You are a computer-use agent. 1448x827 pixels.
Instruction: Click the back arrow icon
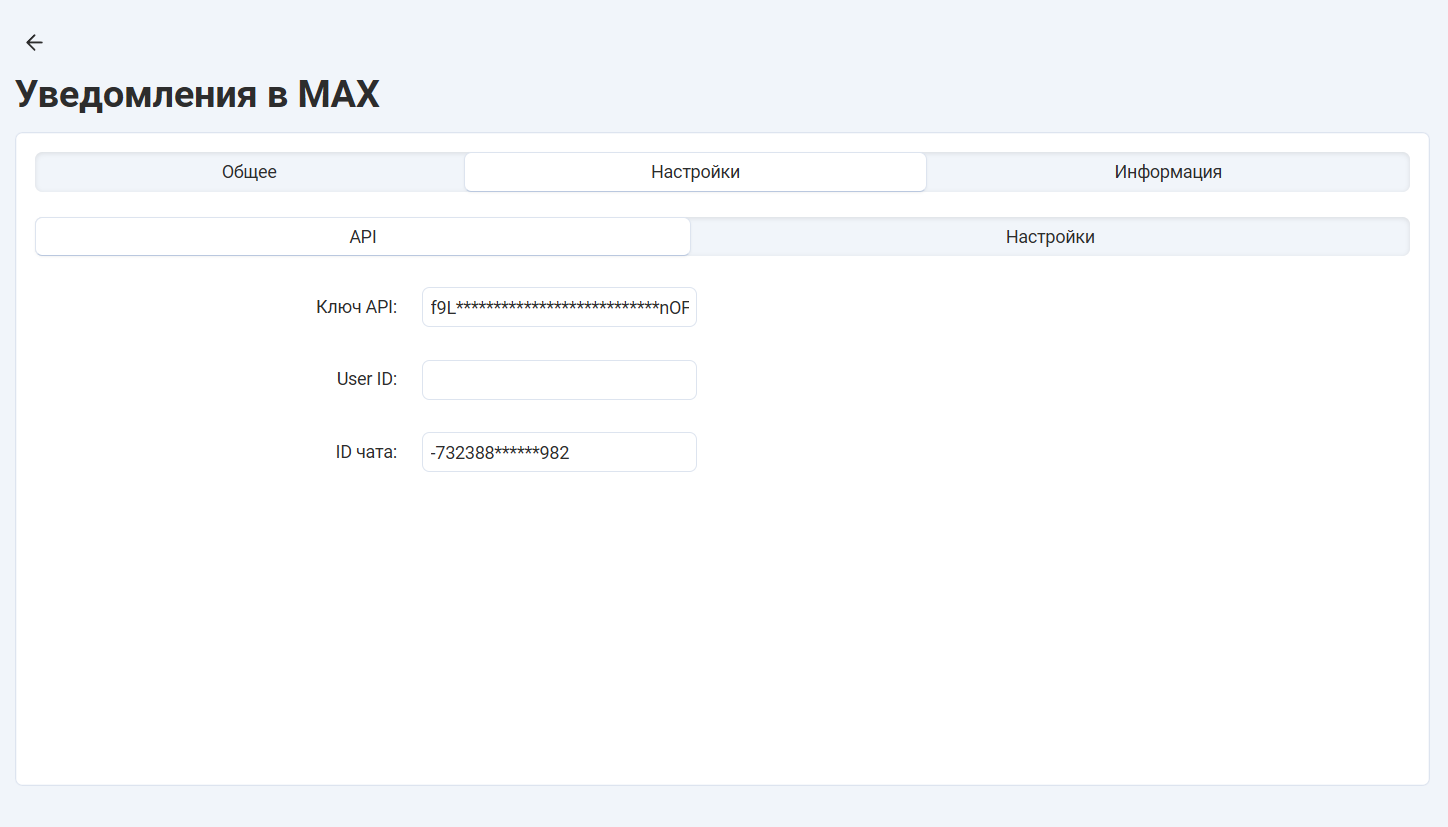34,42
